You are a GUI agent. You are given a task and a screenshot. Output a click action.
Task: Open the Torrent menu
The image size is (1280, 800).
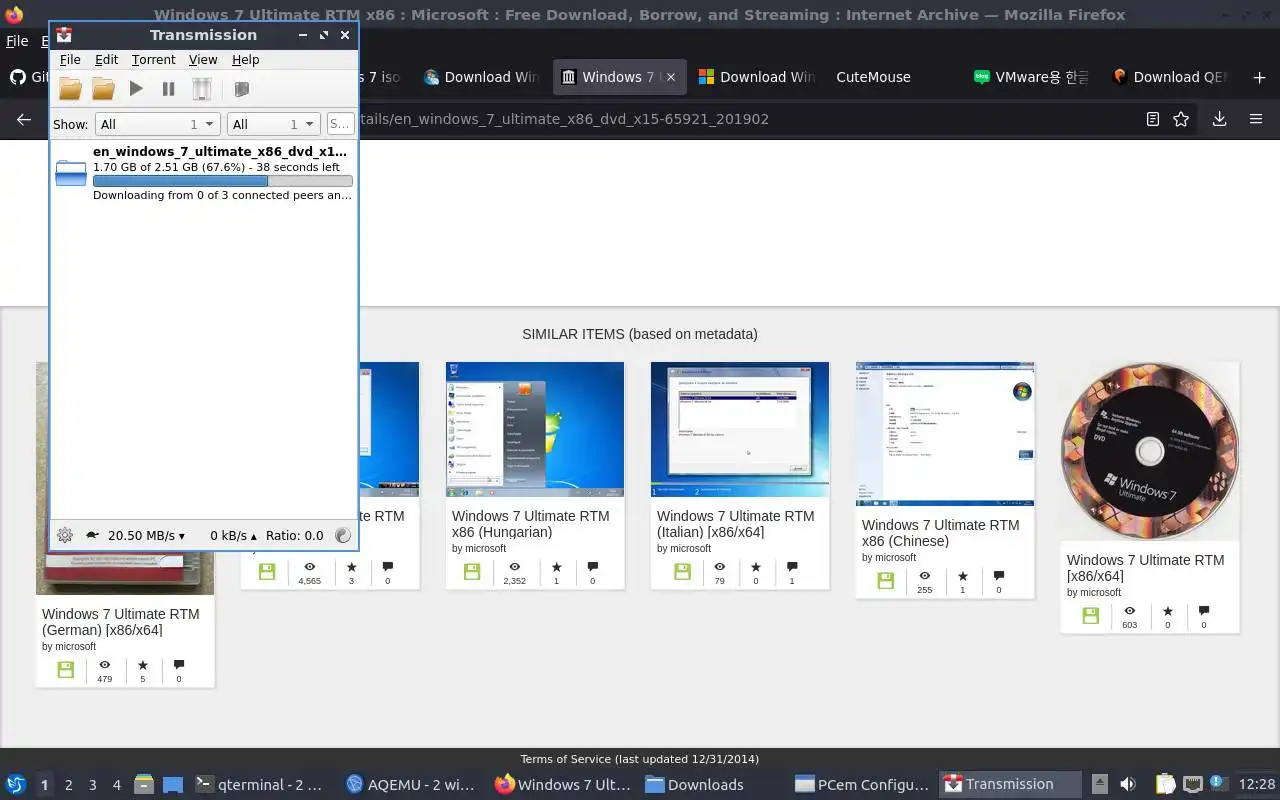click(153, 60)
